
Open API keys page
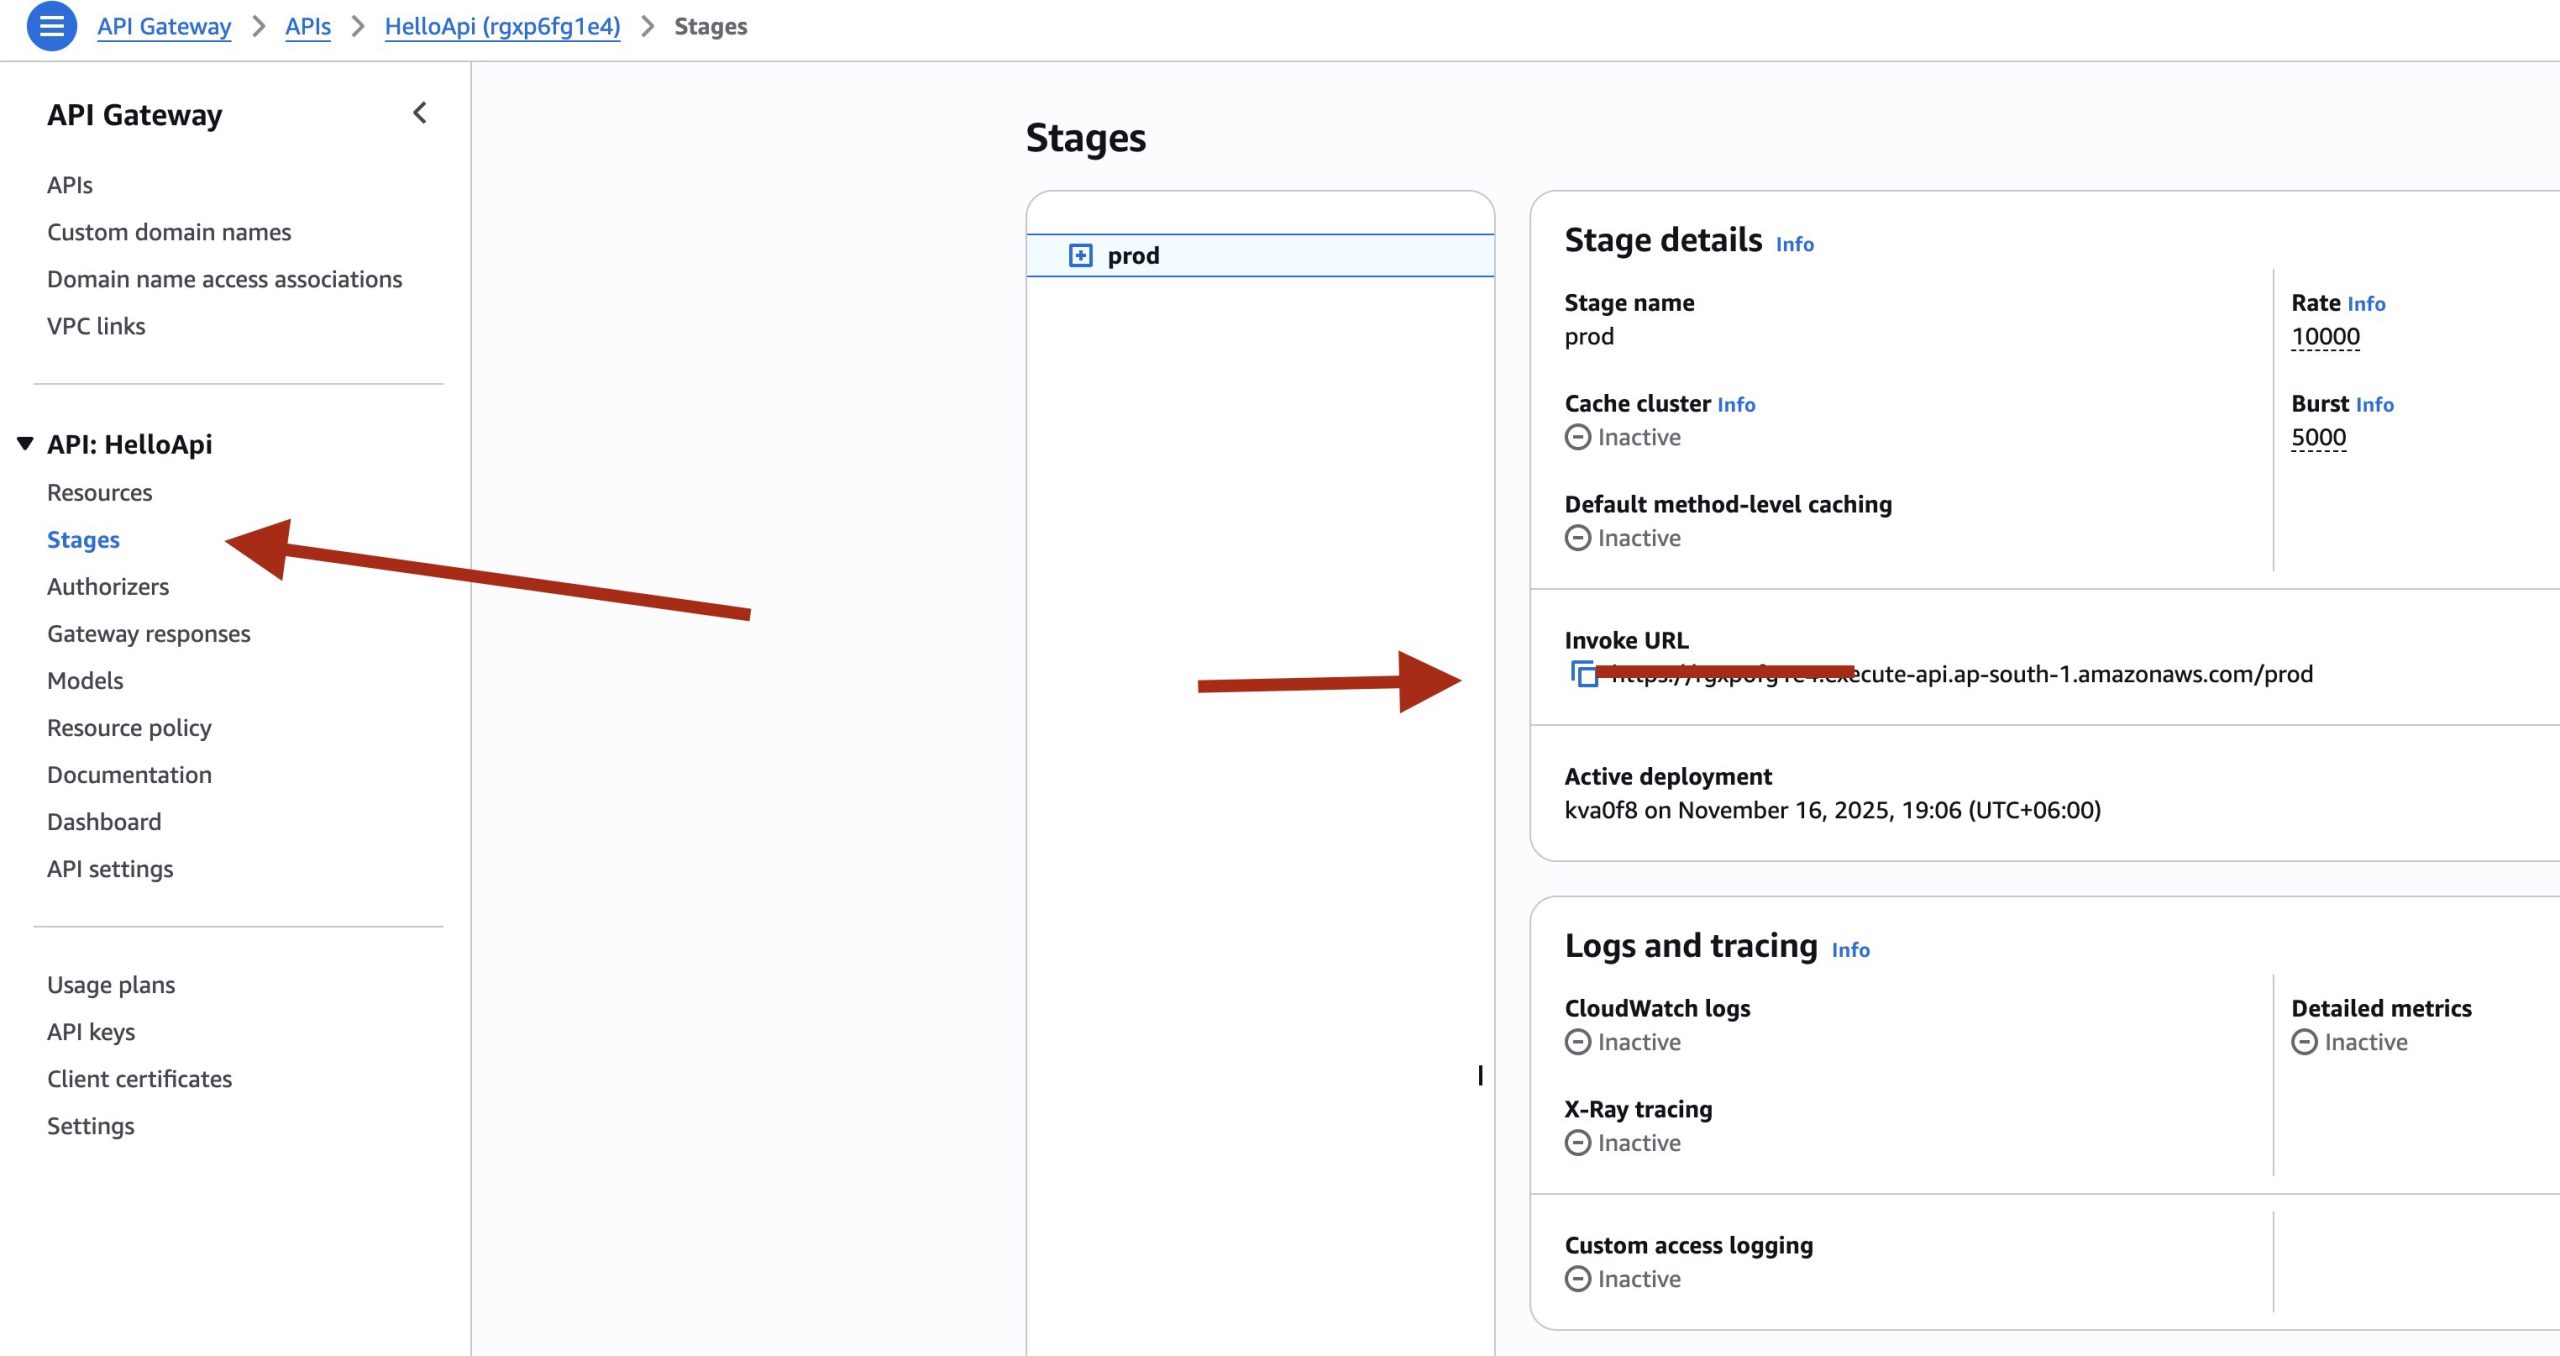[91, 1031]
